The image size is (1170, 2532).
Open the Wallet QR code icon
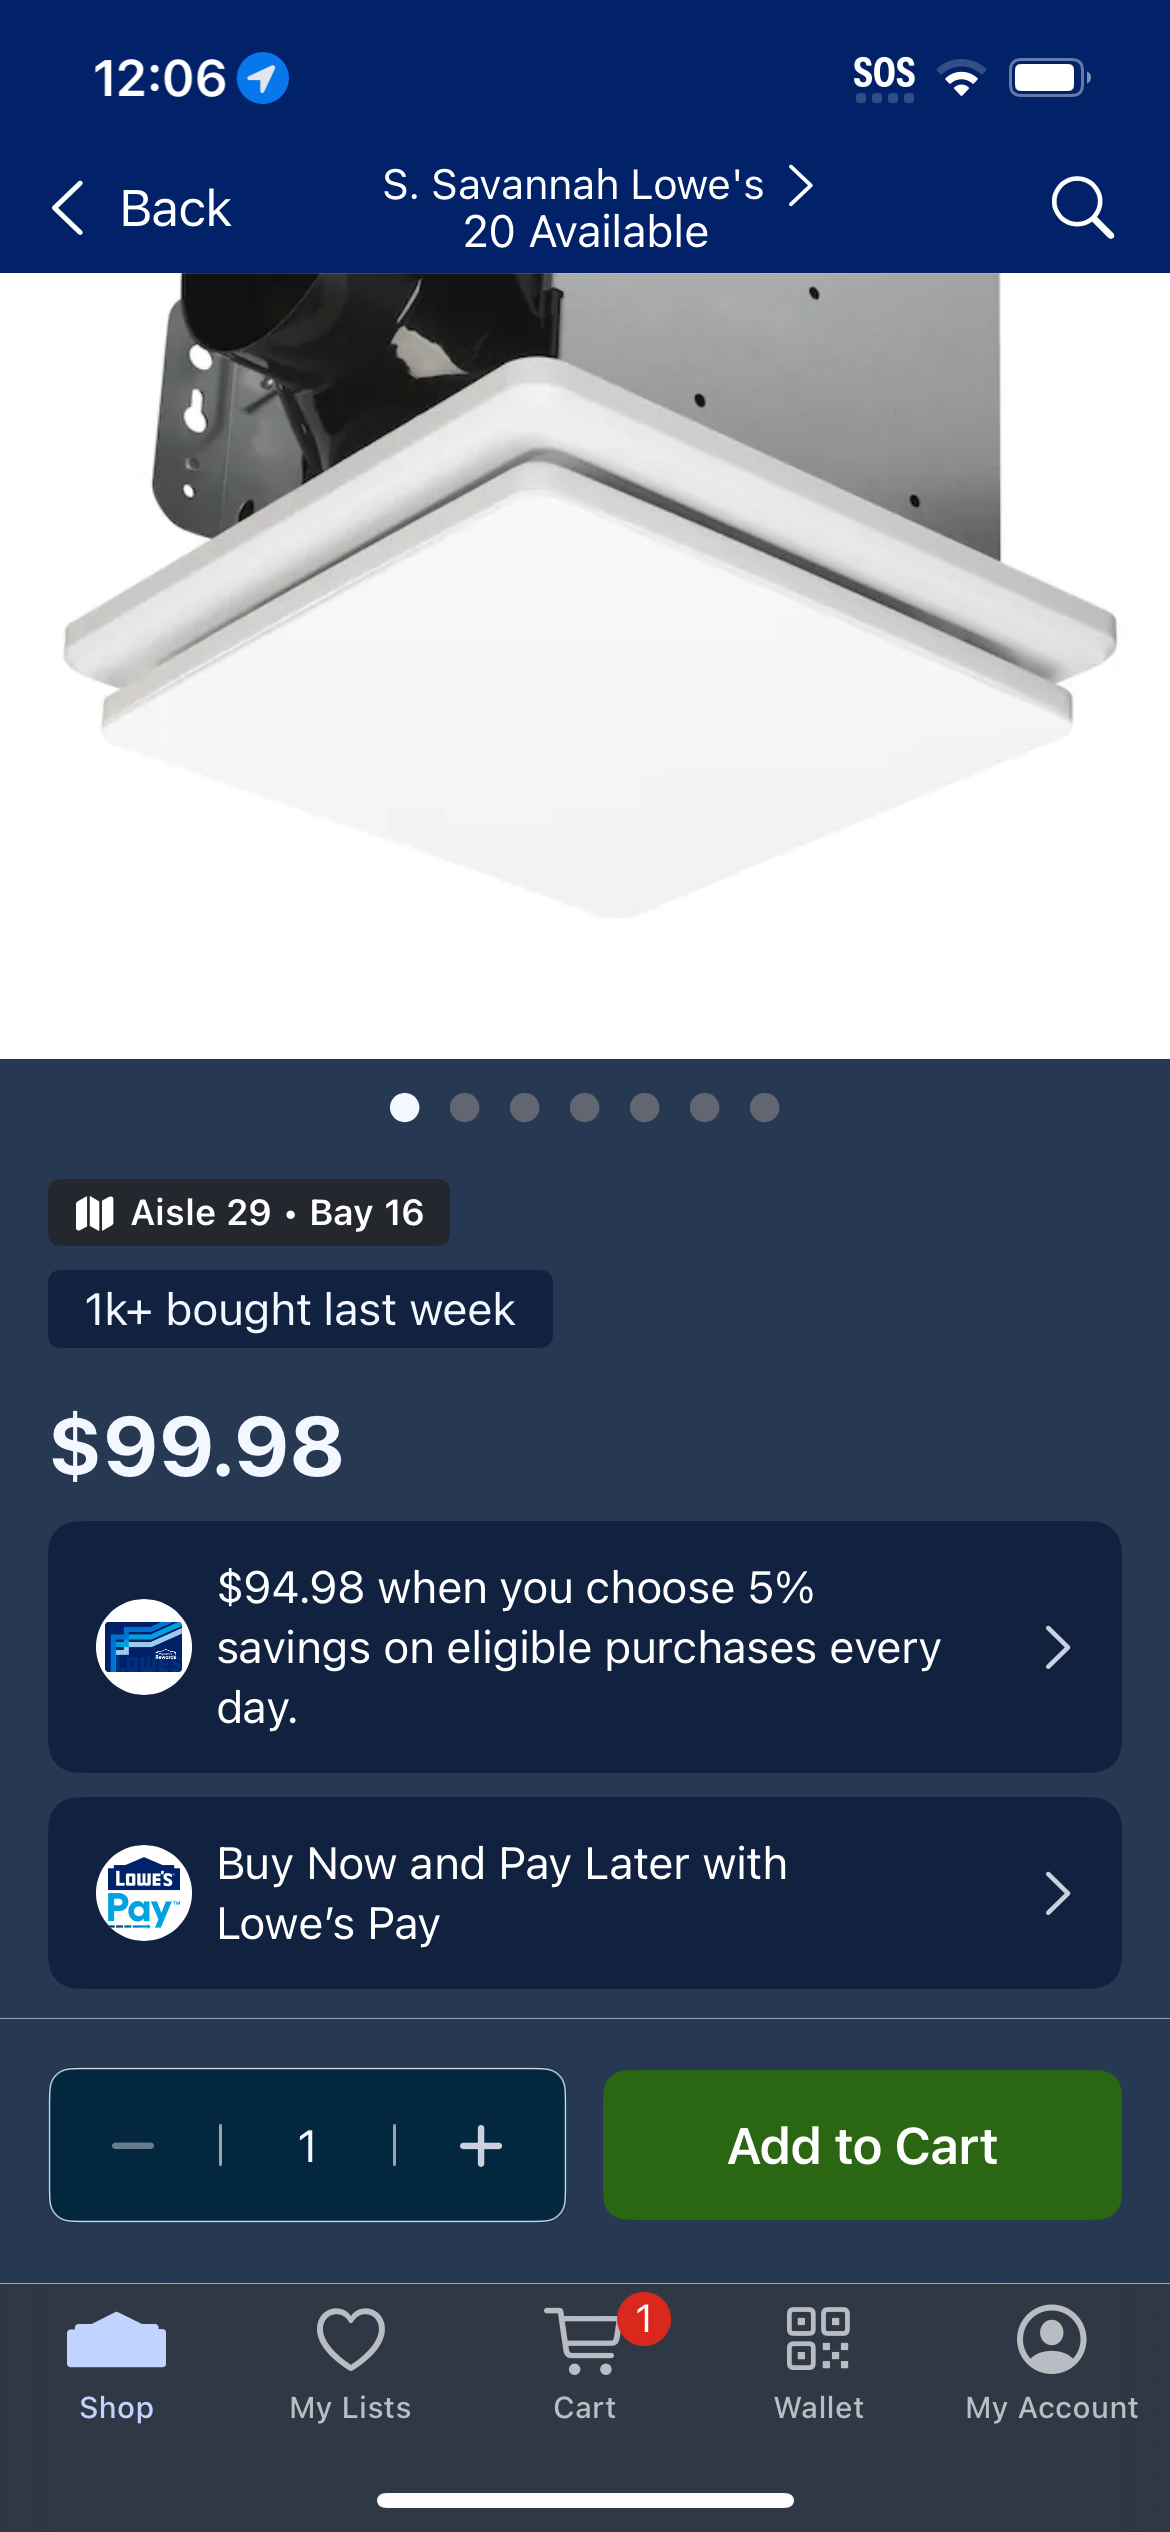tap(818, 2338)
